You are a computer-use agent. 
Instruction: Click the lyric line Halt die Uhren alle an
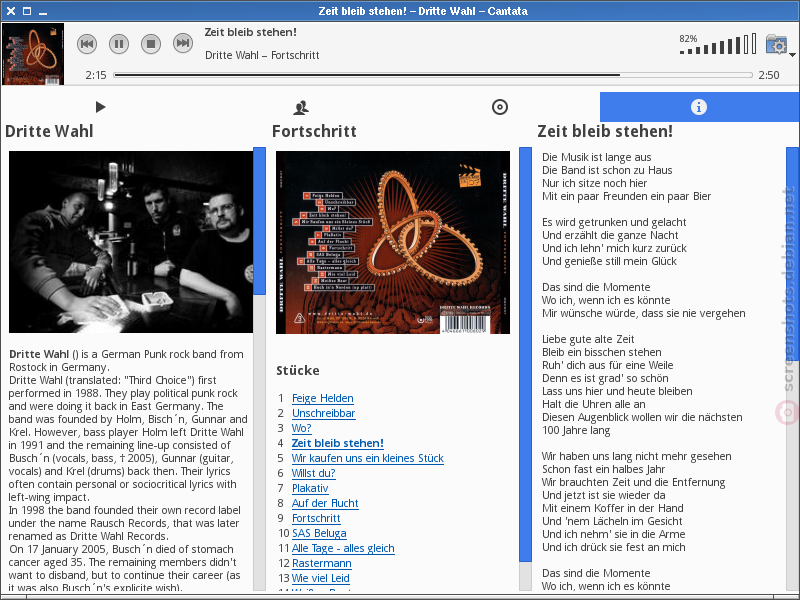click(x=594, y=404)
